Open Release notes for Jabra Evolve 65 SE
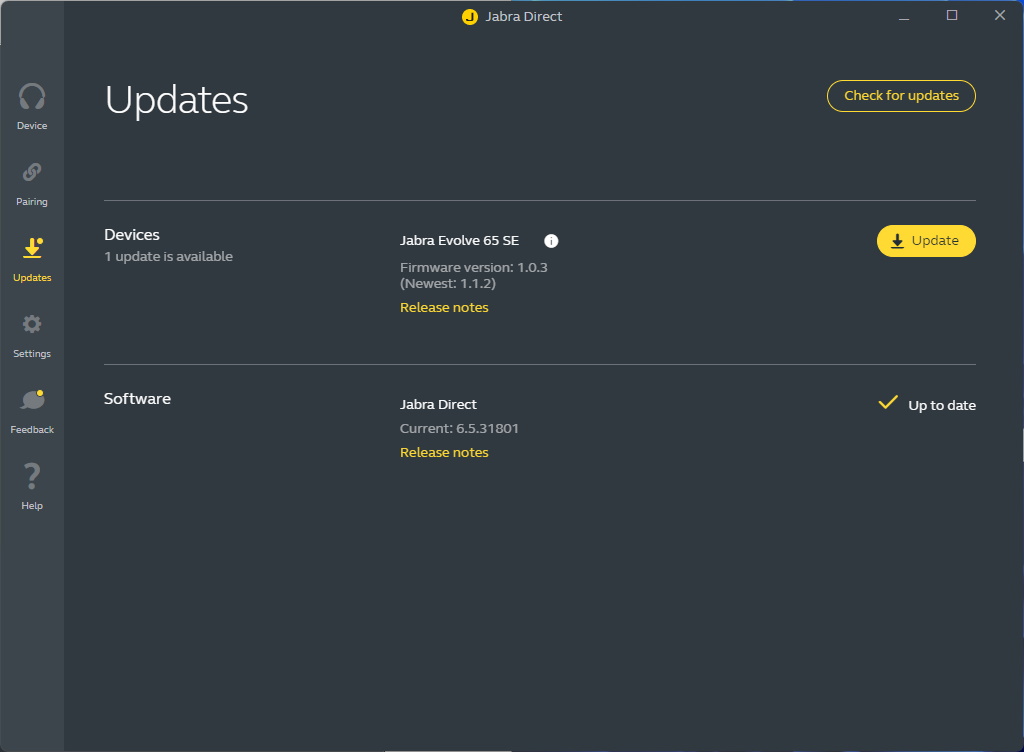The width and height of the screenshot is (1024, 752). (x=444, y=307)
